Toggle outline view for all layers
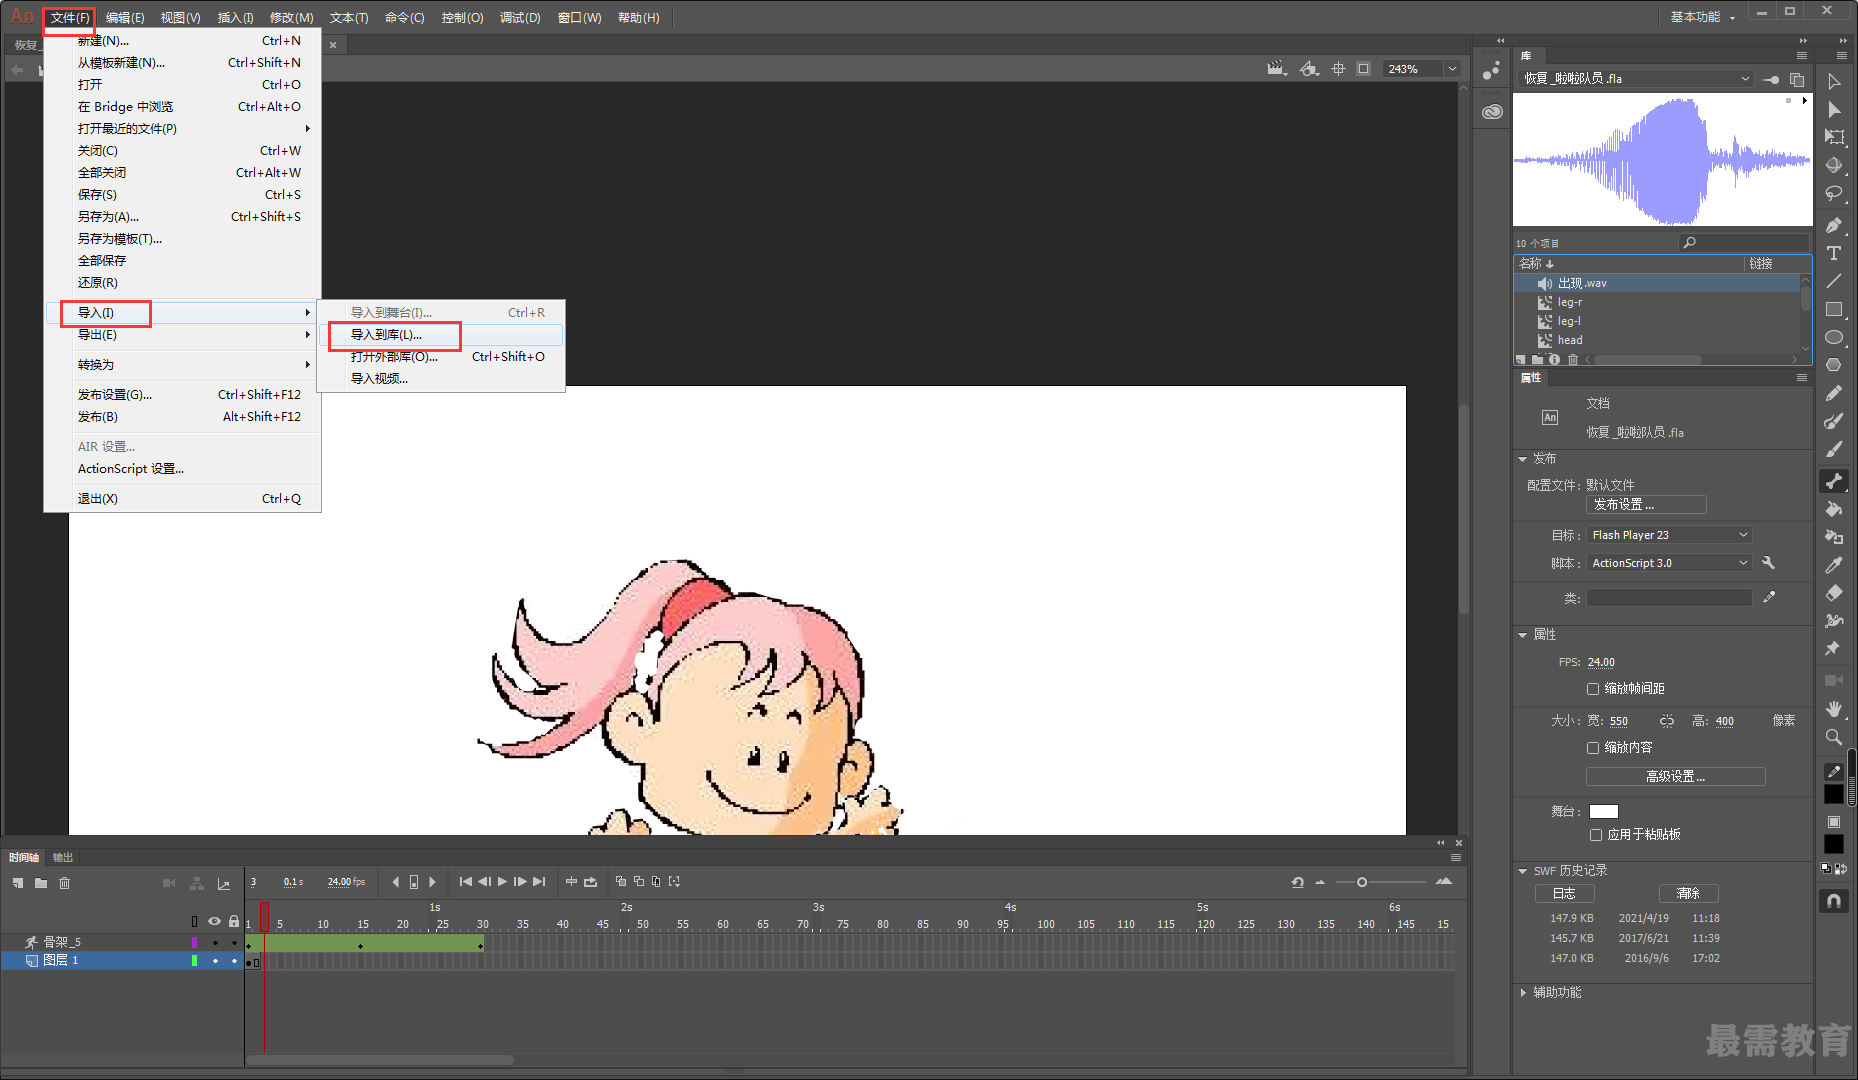Screen dimensions: 1858x1080 pyautogui.click(x=195, y=921)
